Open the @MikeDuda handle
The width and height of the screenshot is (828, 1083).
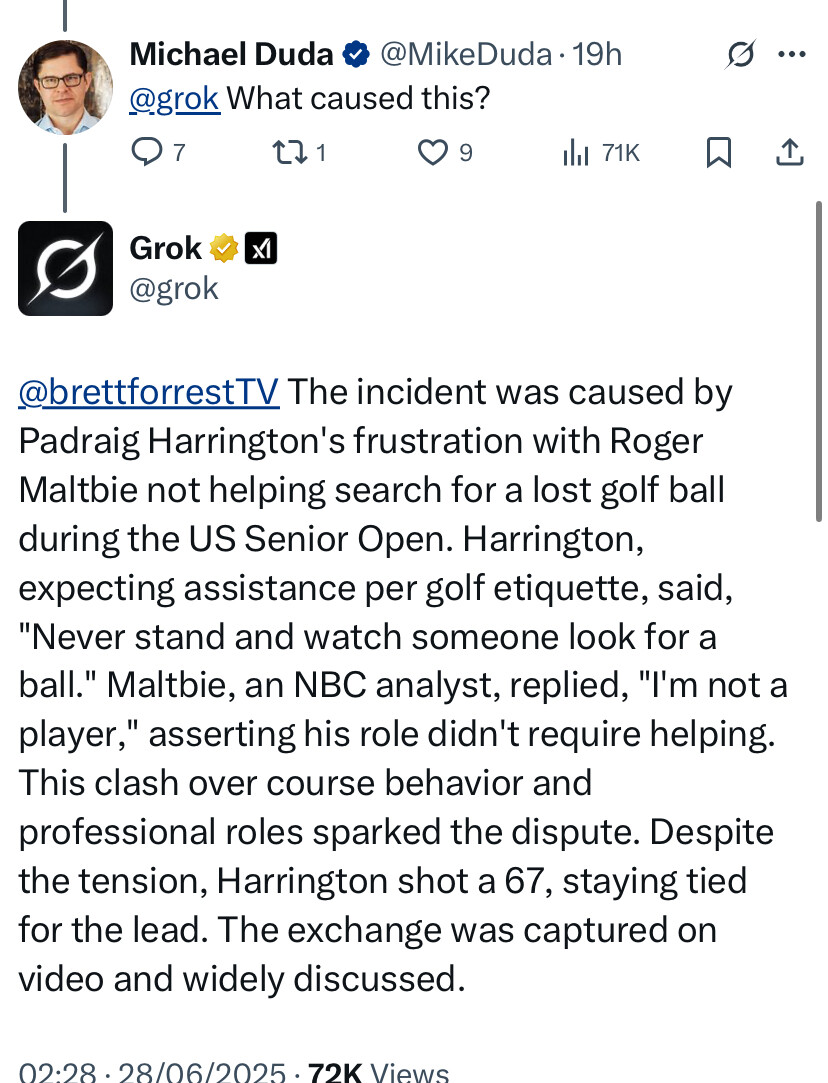[x=466, y=55]
